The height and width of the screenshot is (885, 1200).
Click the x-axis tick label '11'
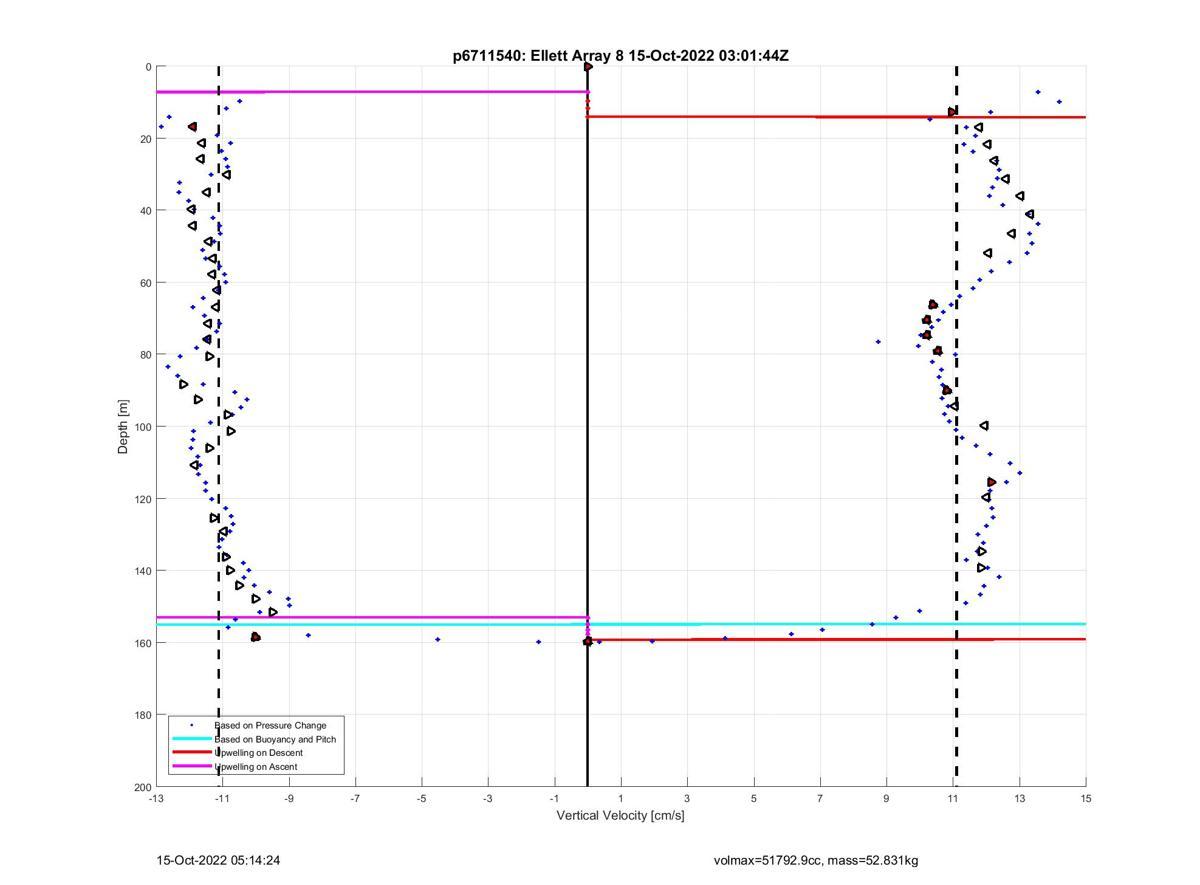tap(953, 798)
